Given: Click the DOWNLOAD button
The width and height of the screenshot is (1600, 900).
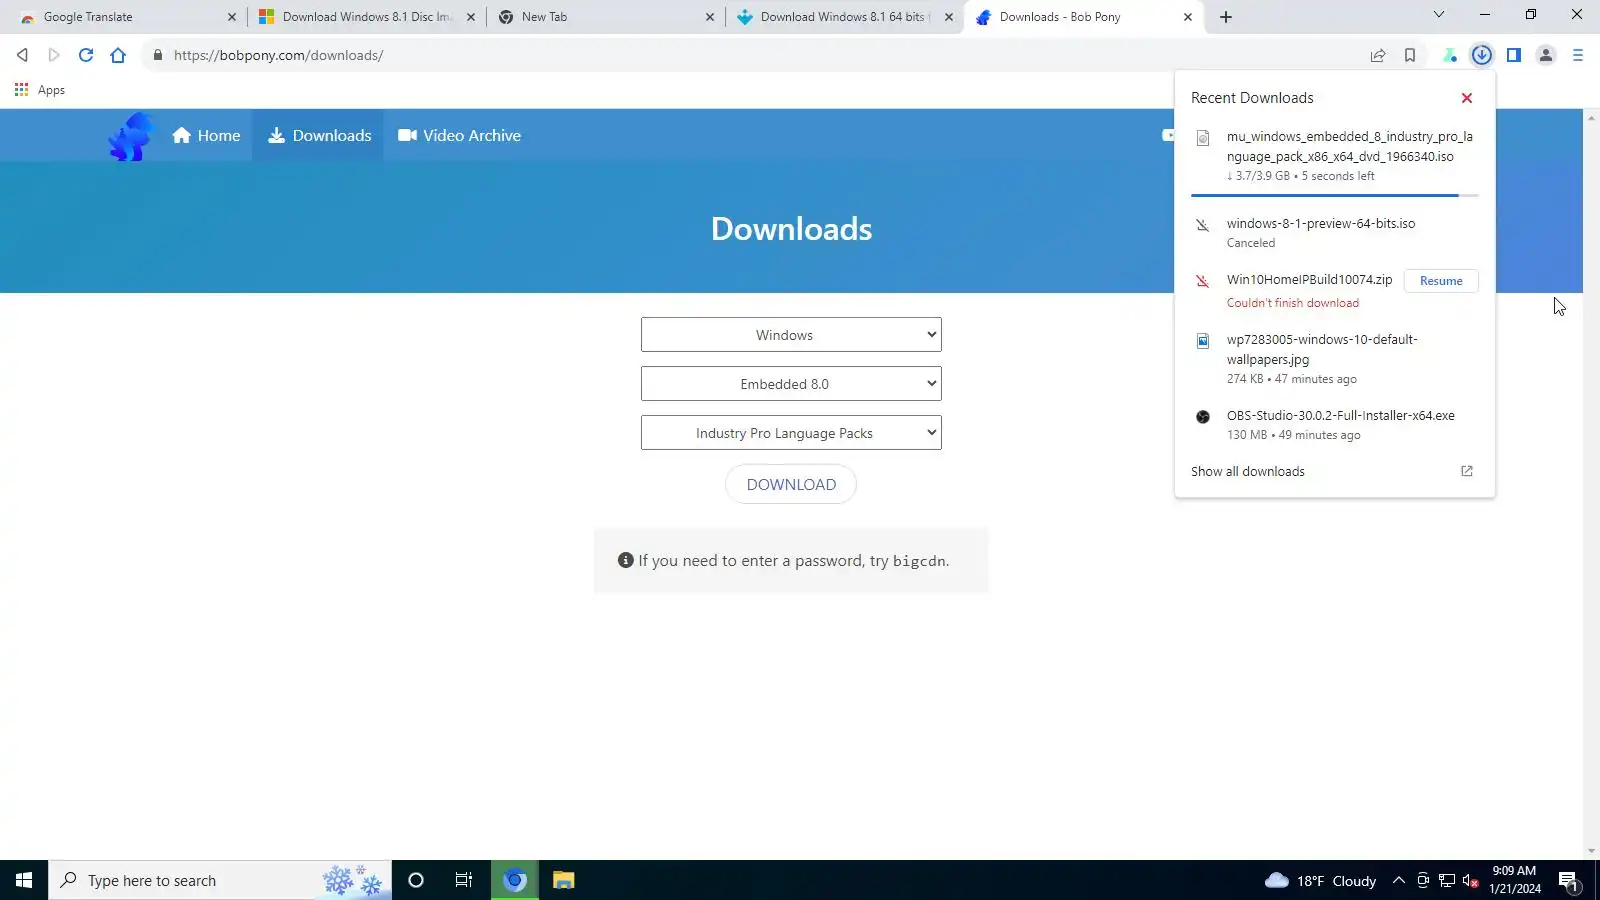Looking at the screenshot, I should [791, 485].
